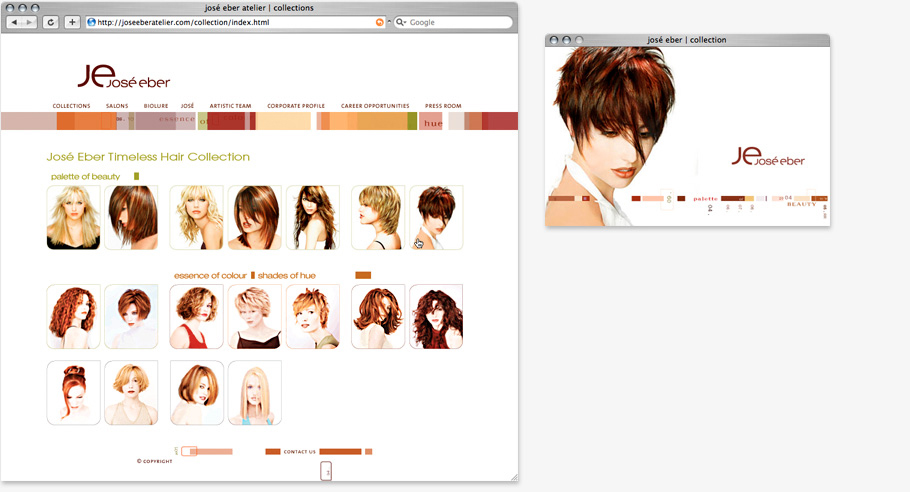The height and width of the screenshot is (492, 910).
Task: Click the orange RSS icon in address bar
Action: 380,23
